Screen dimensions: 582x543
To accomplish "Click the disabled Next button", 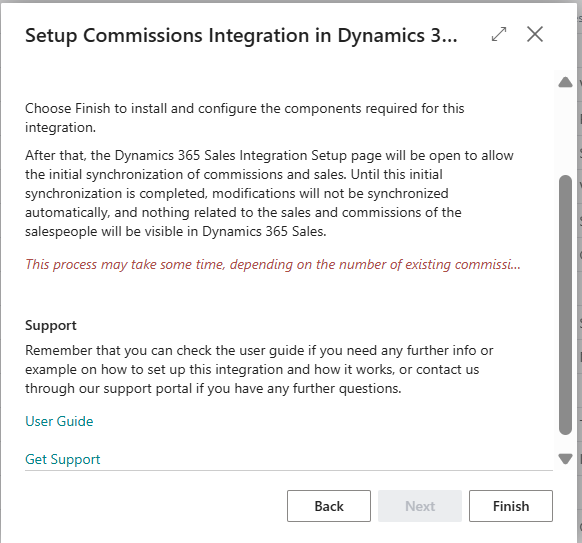I will [x=420, y=506].
